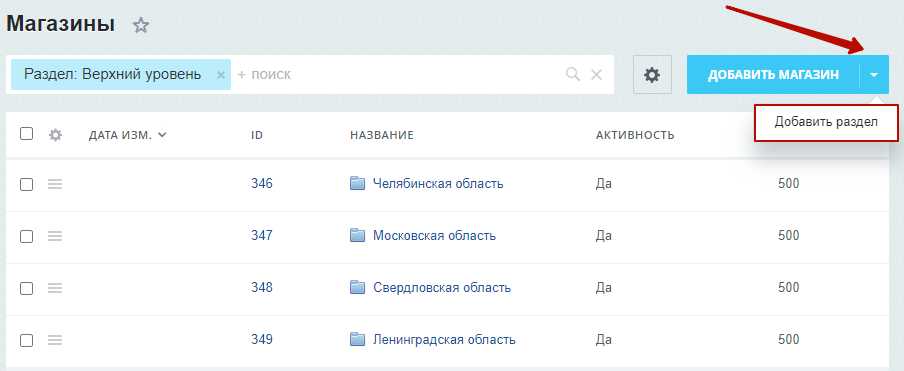
Task: Click folder icon of Московская область
Action: [x=358, y=236]
